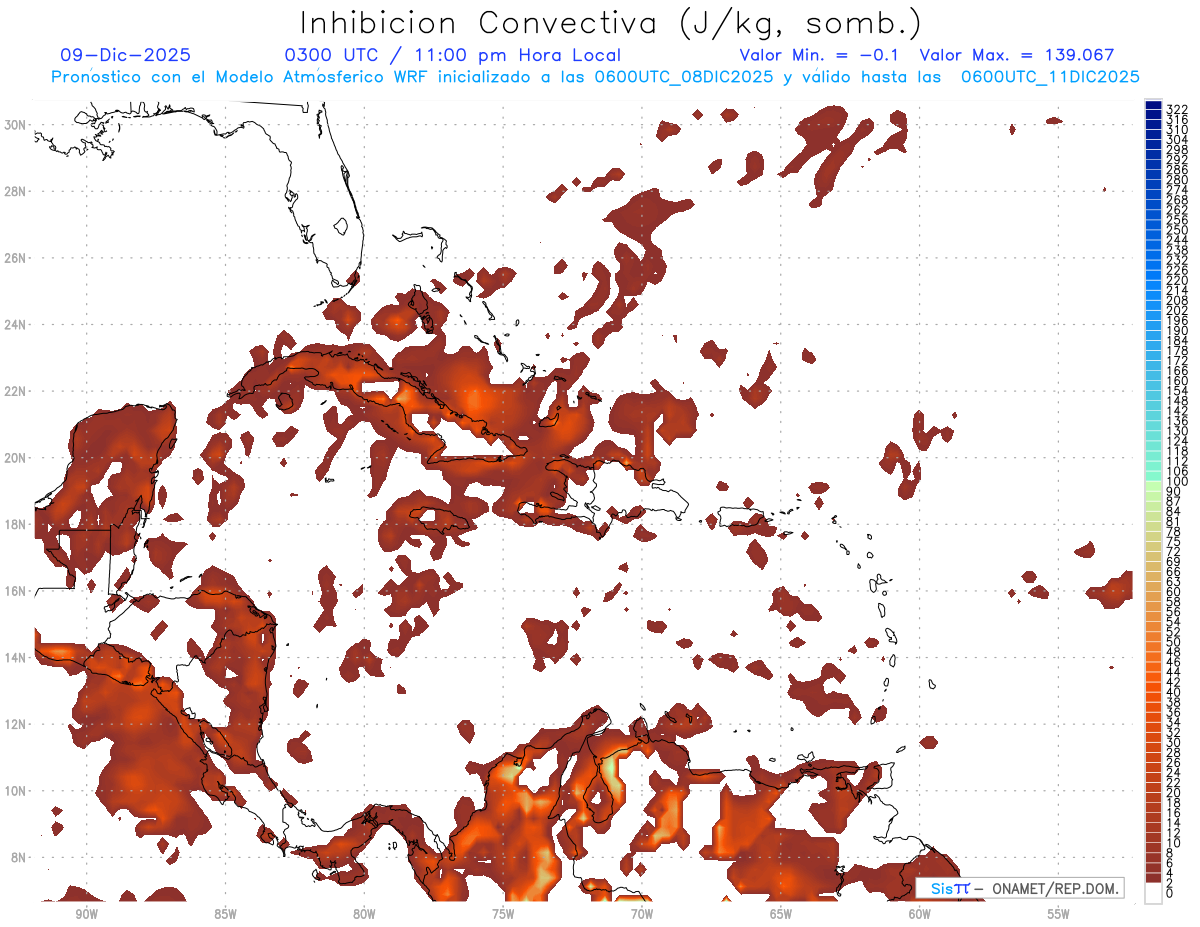1200x927 pixels.
Task: Click the "90W" longitude label
Action: point(87,914)
